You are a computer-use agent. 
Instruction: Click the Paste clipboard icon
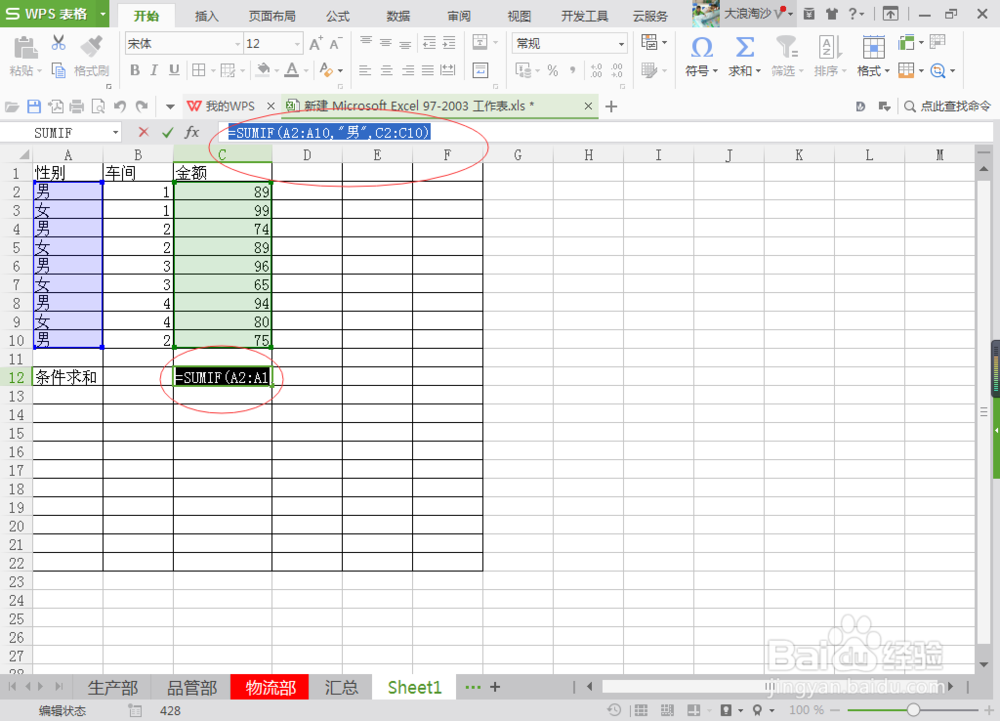coord(25,48)
